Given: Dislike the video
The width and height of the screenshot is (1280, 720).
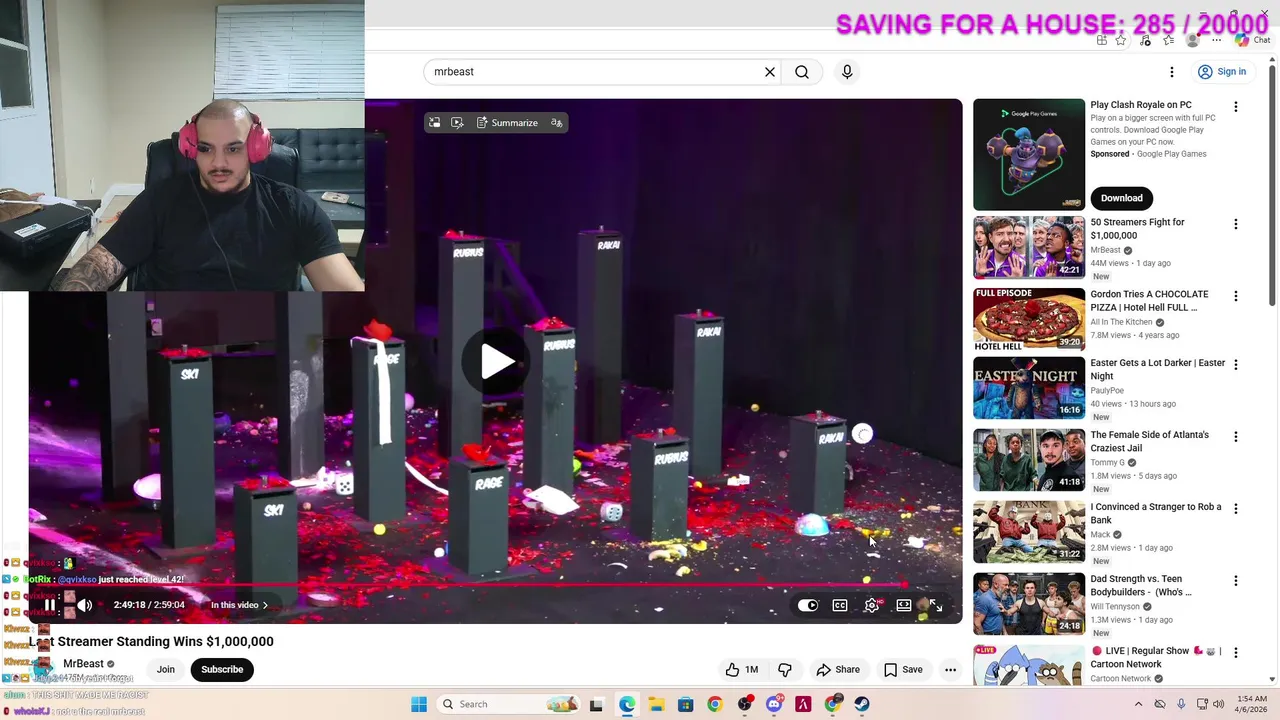Looking at the screenshot, I should point(785,670).
